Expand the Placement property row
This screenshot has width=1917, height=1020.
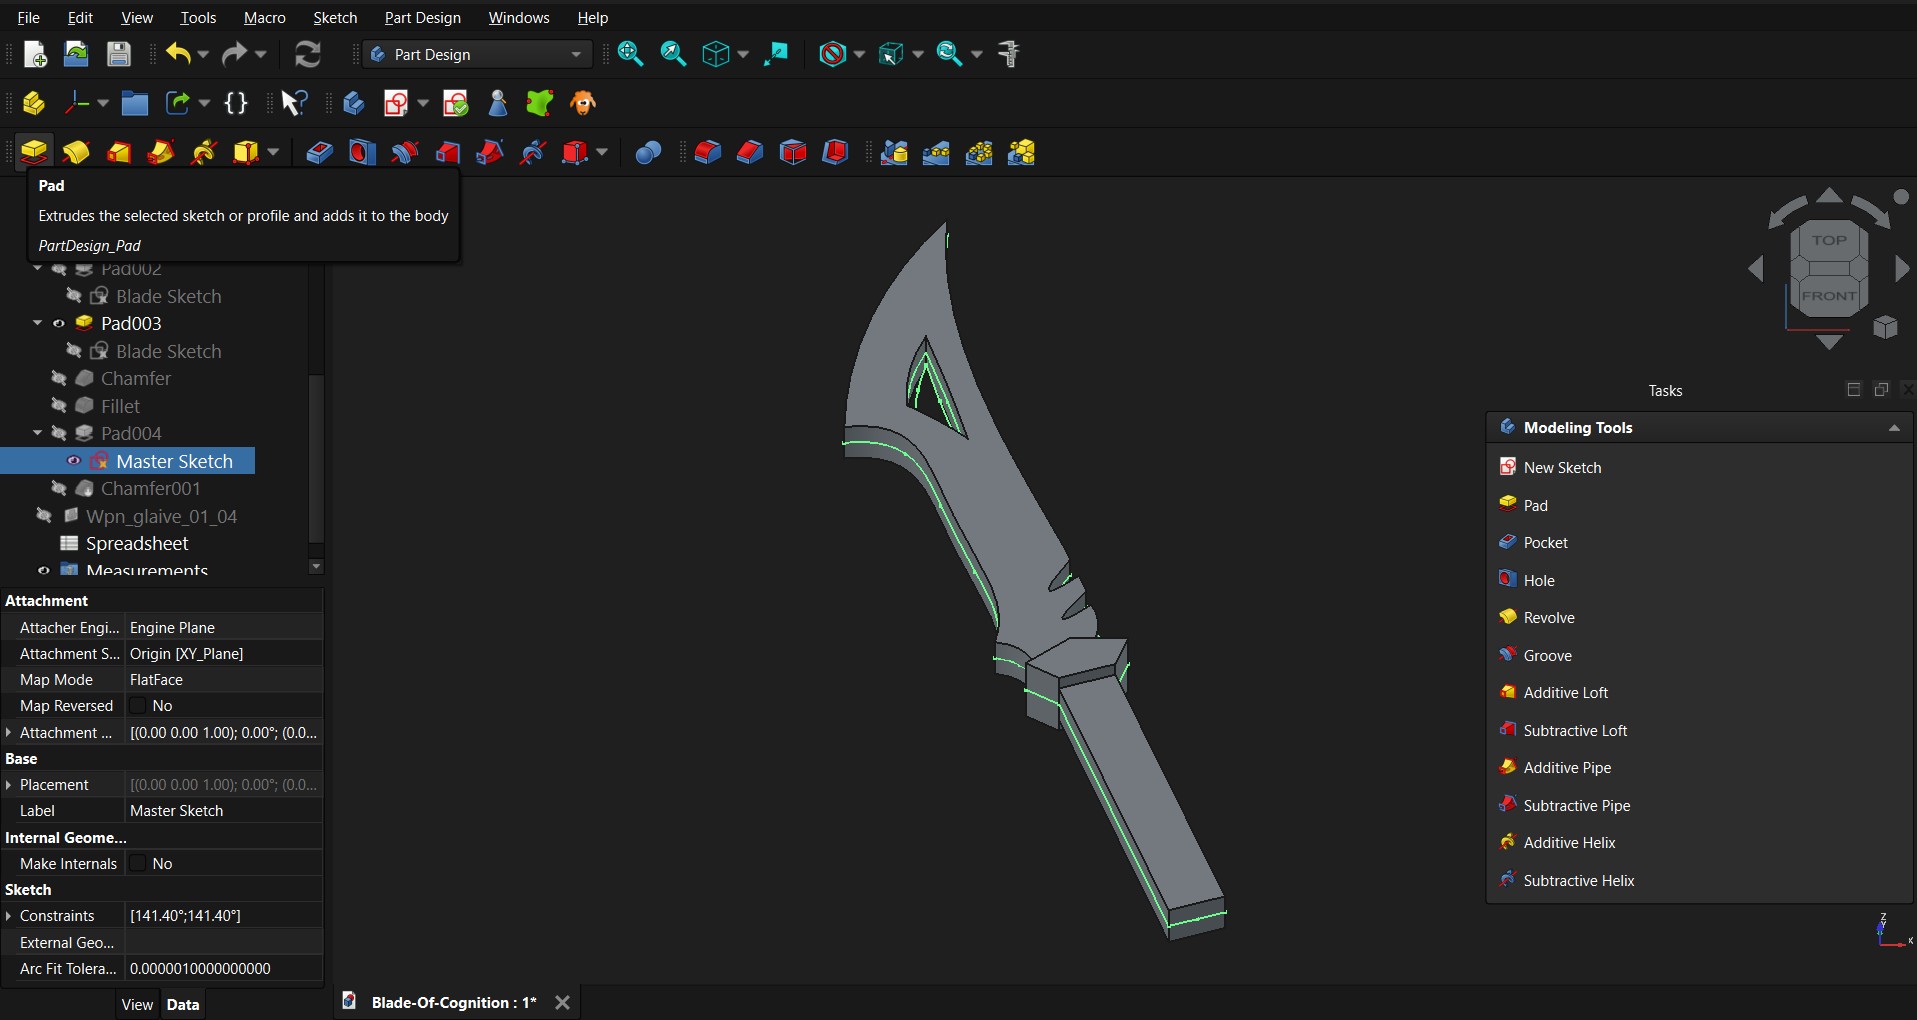pyautogui.click(x=9, y=785)
